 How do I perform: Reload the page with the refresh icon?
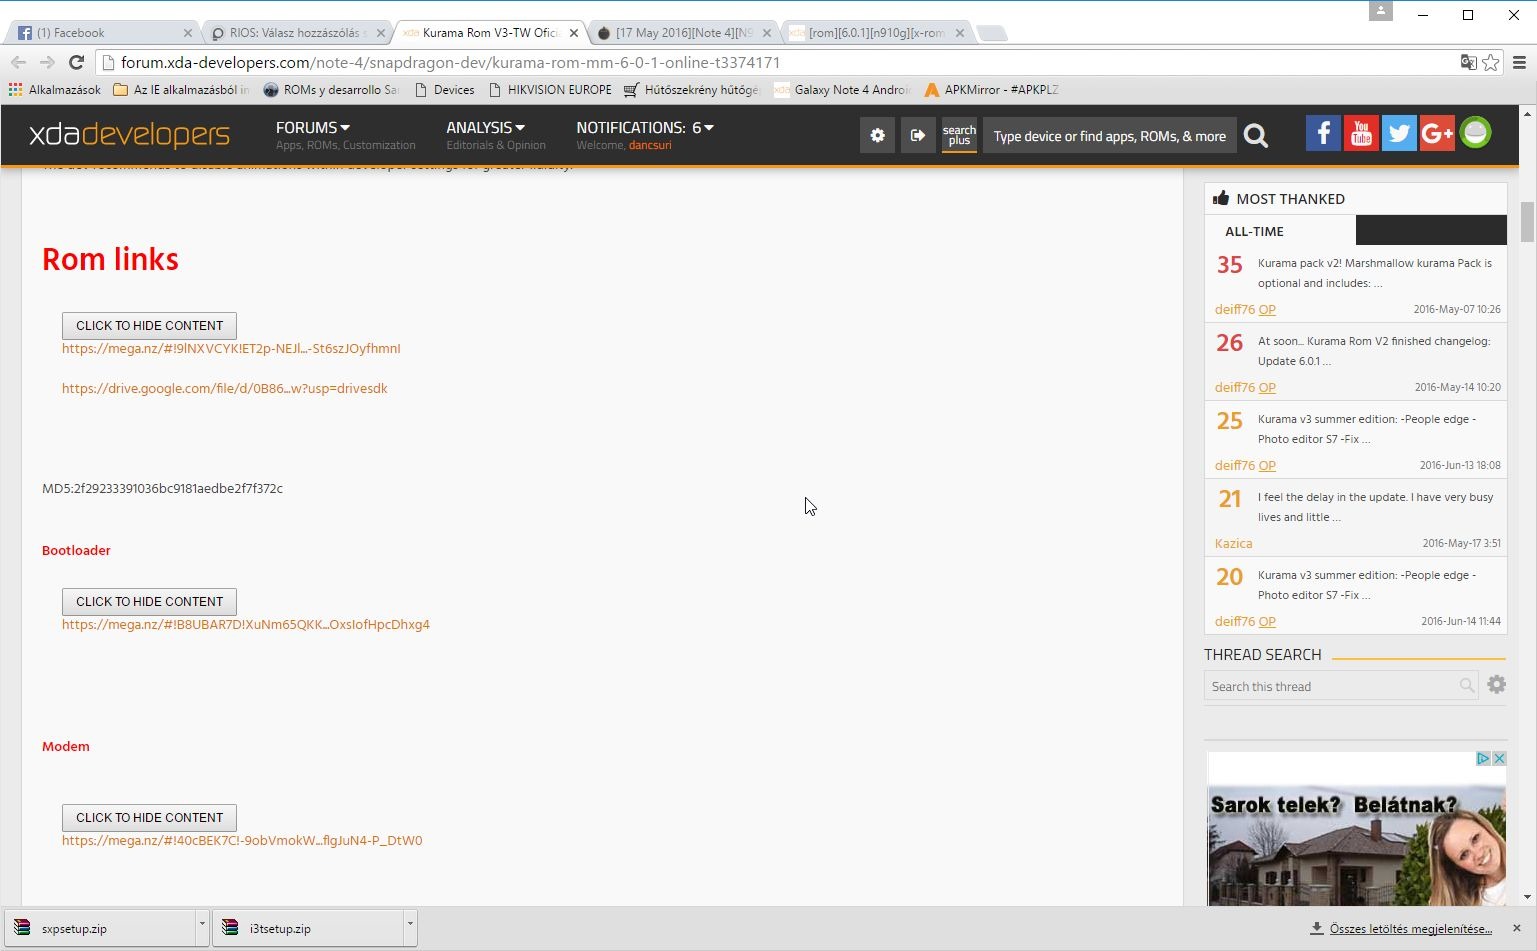pos(76,62)
